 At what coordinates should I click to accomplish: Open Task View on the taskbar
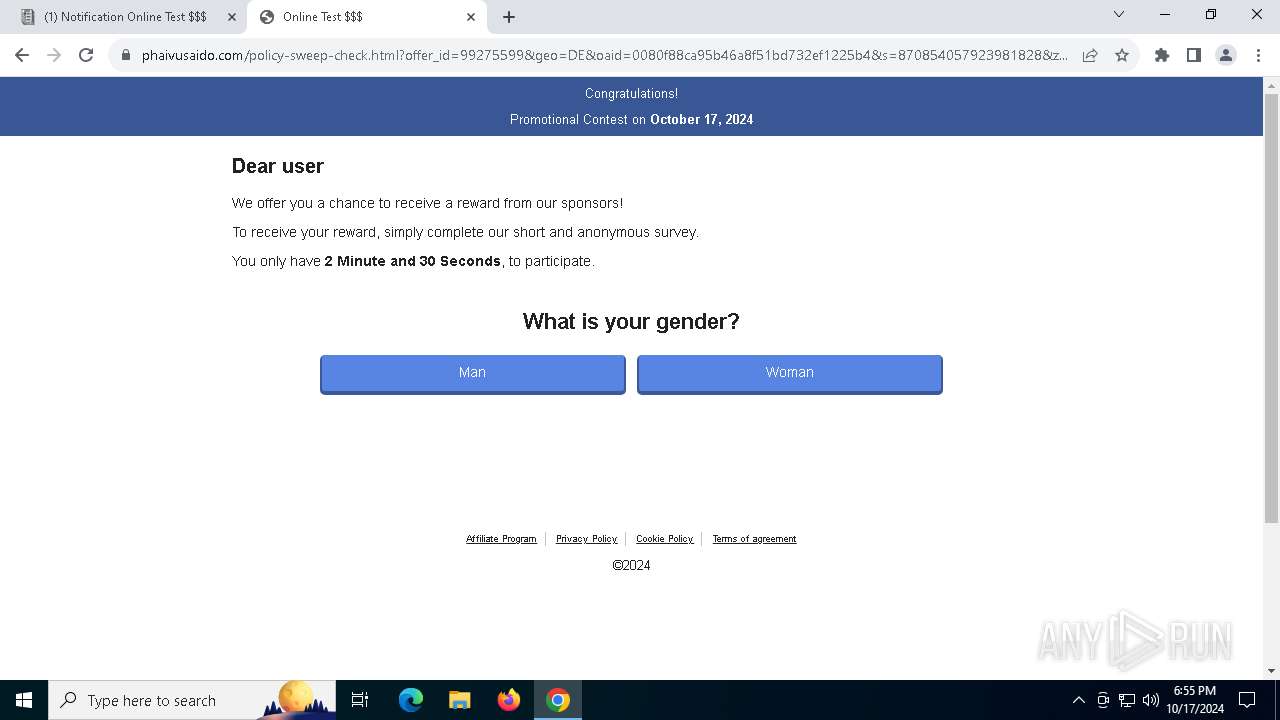pyautogui.click(x=361, y=700)
